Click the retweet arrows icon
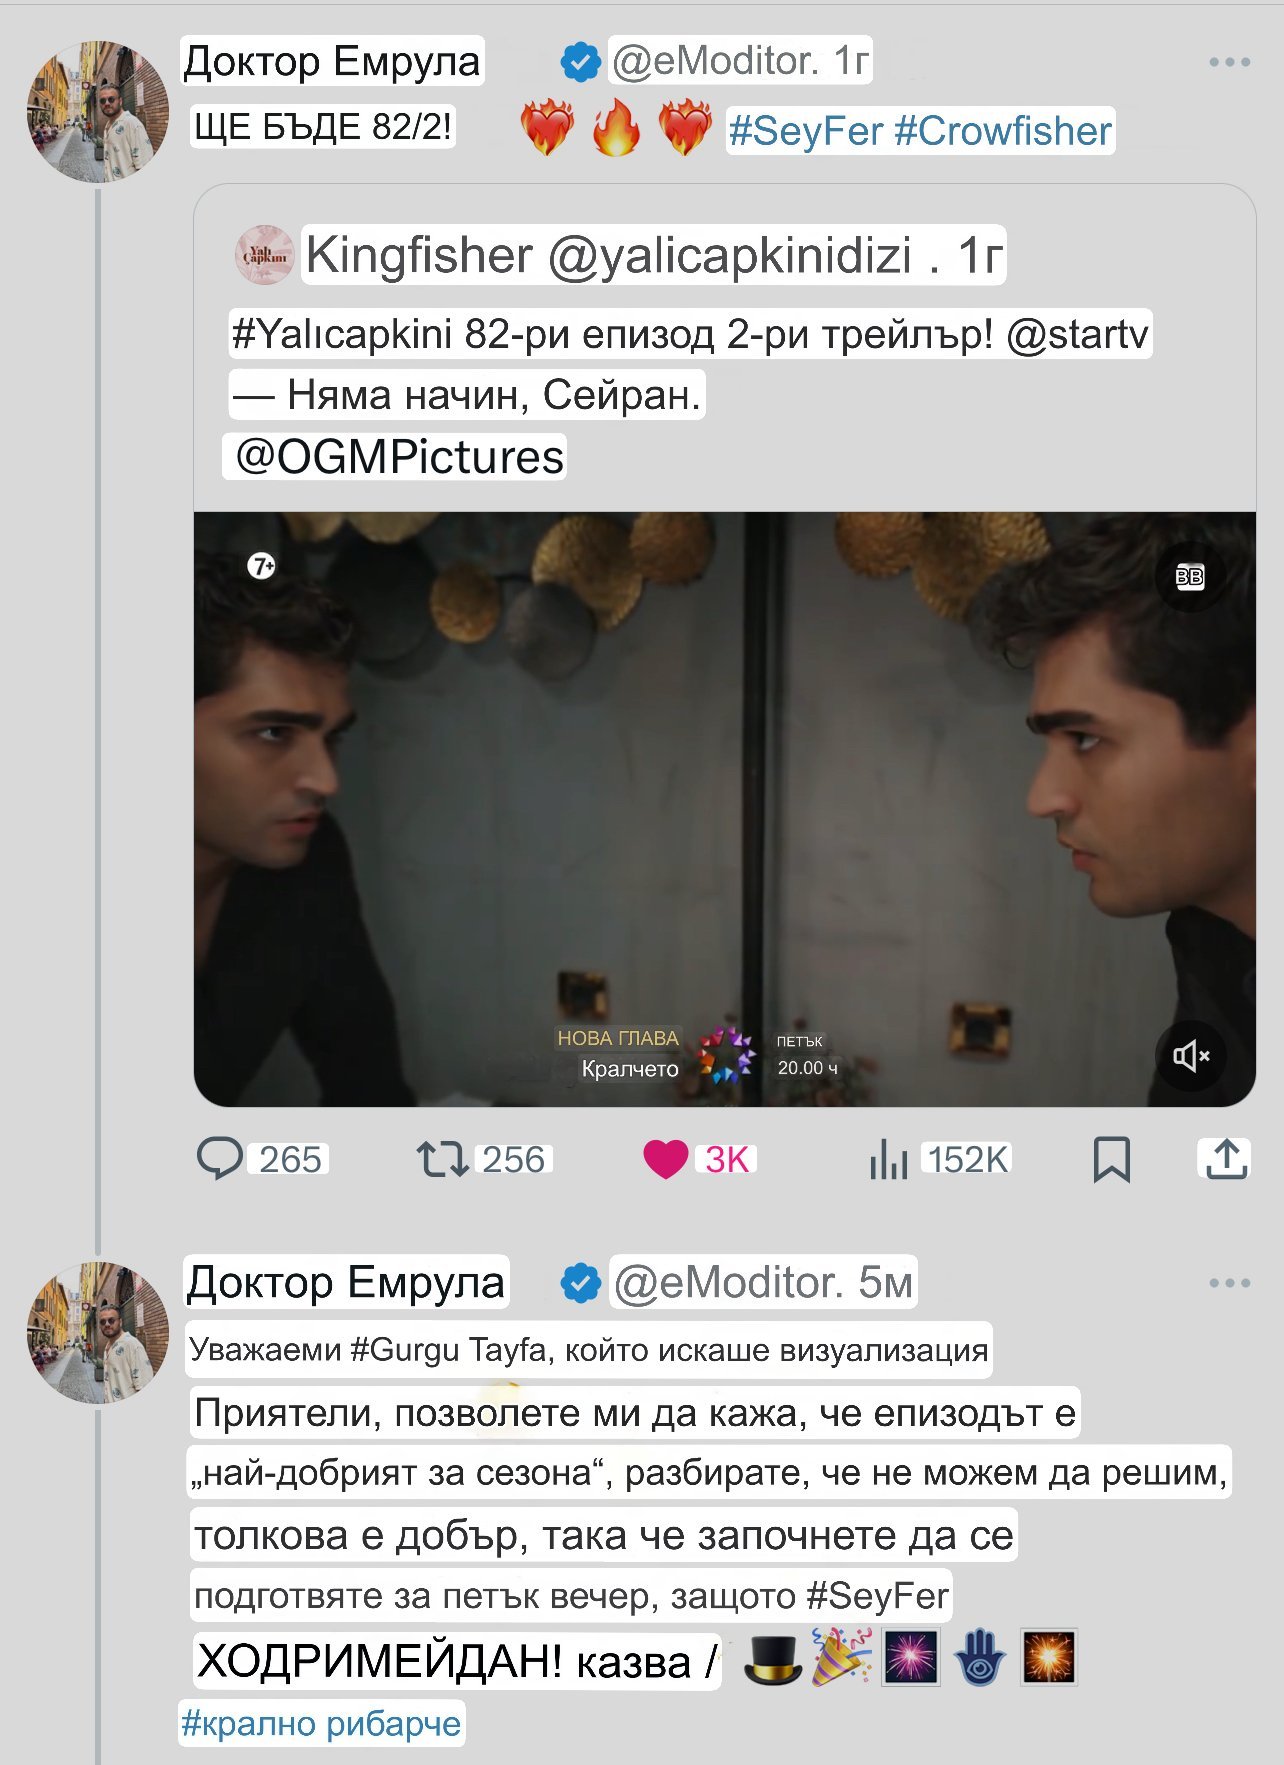Viewport: 1284px width, 1765px height. point(442,1159)
